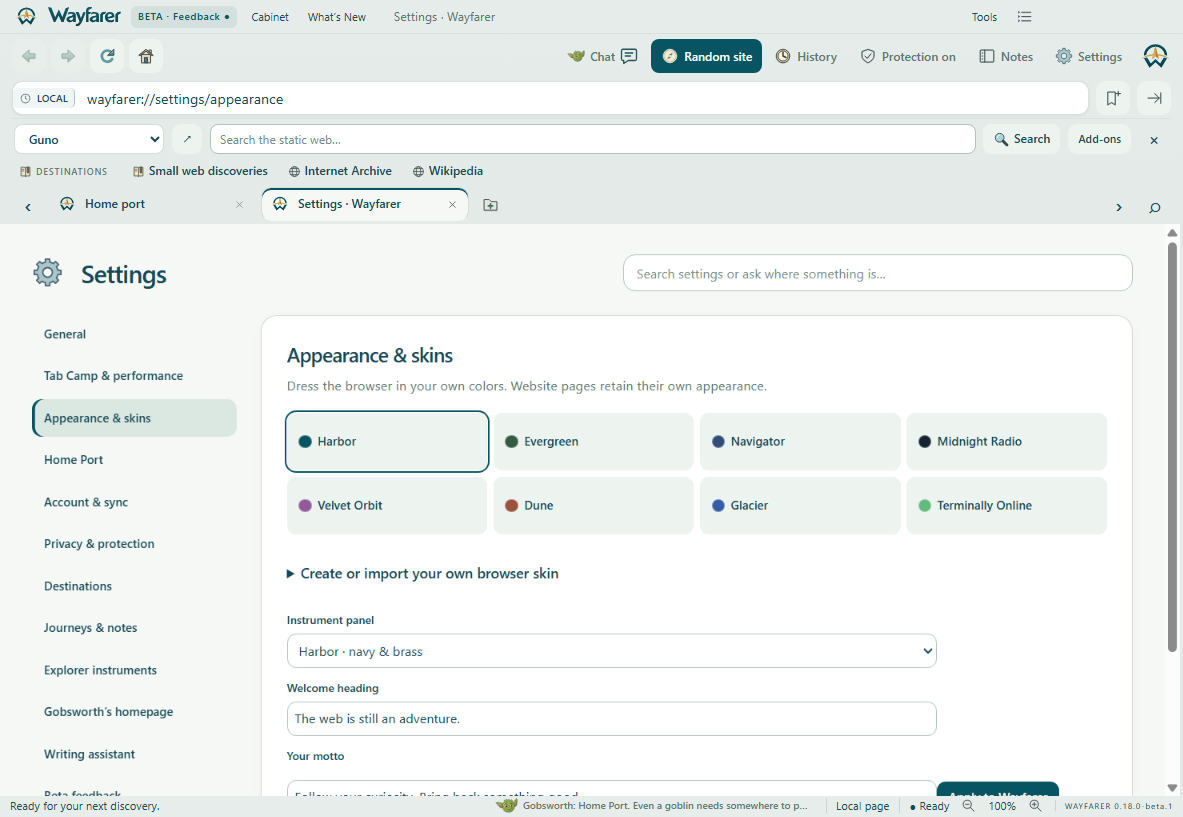The image size is (1183, 817).
Task: Click the Wayfarer profile compass icon
Action: pyautogui.click(x=1155, y=57)
